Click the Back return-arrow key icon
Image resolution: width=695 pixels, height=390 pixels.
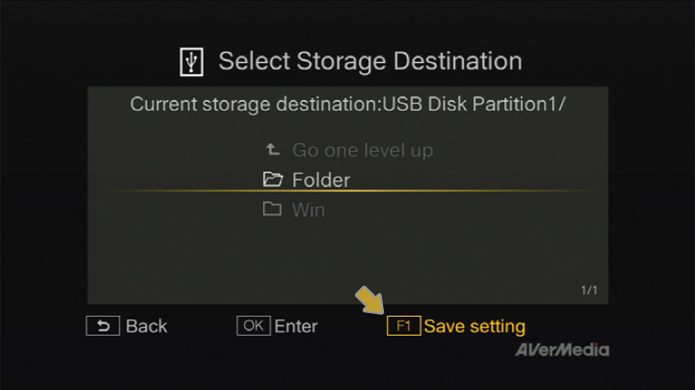tap(103, 326)
